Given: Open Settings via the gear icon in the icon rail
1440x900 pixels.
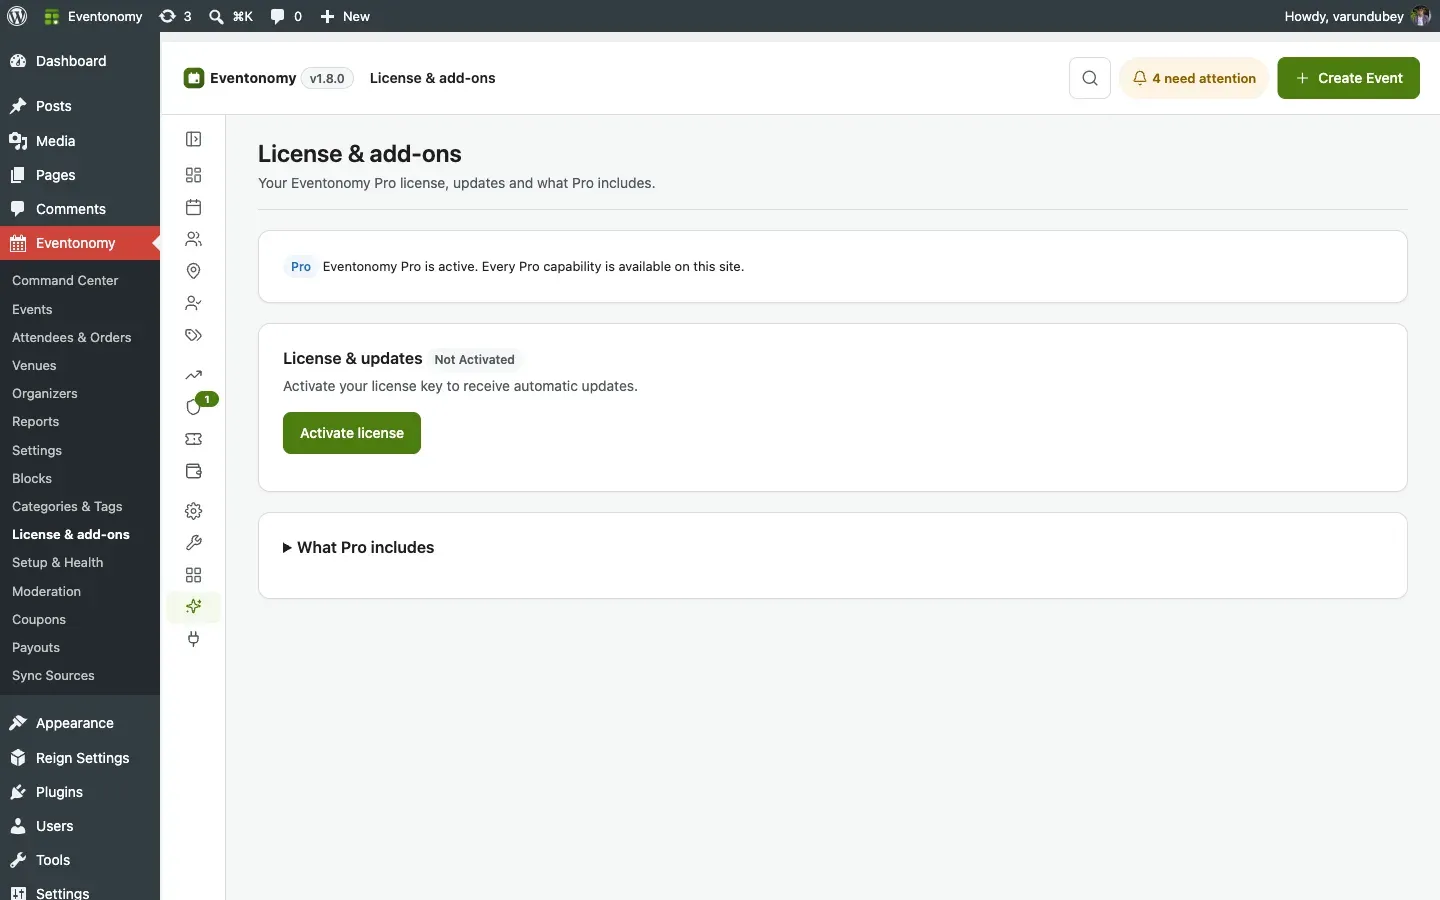Looking at the screenshot, I should [x=194, y=511].
